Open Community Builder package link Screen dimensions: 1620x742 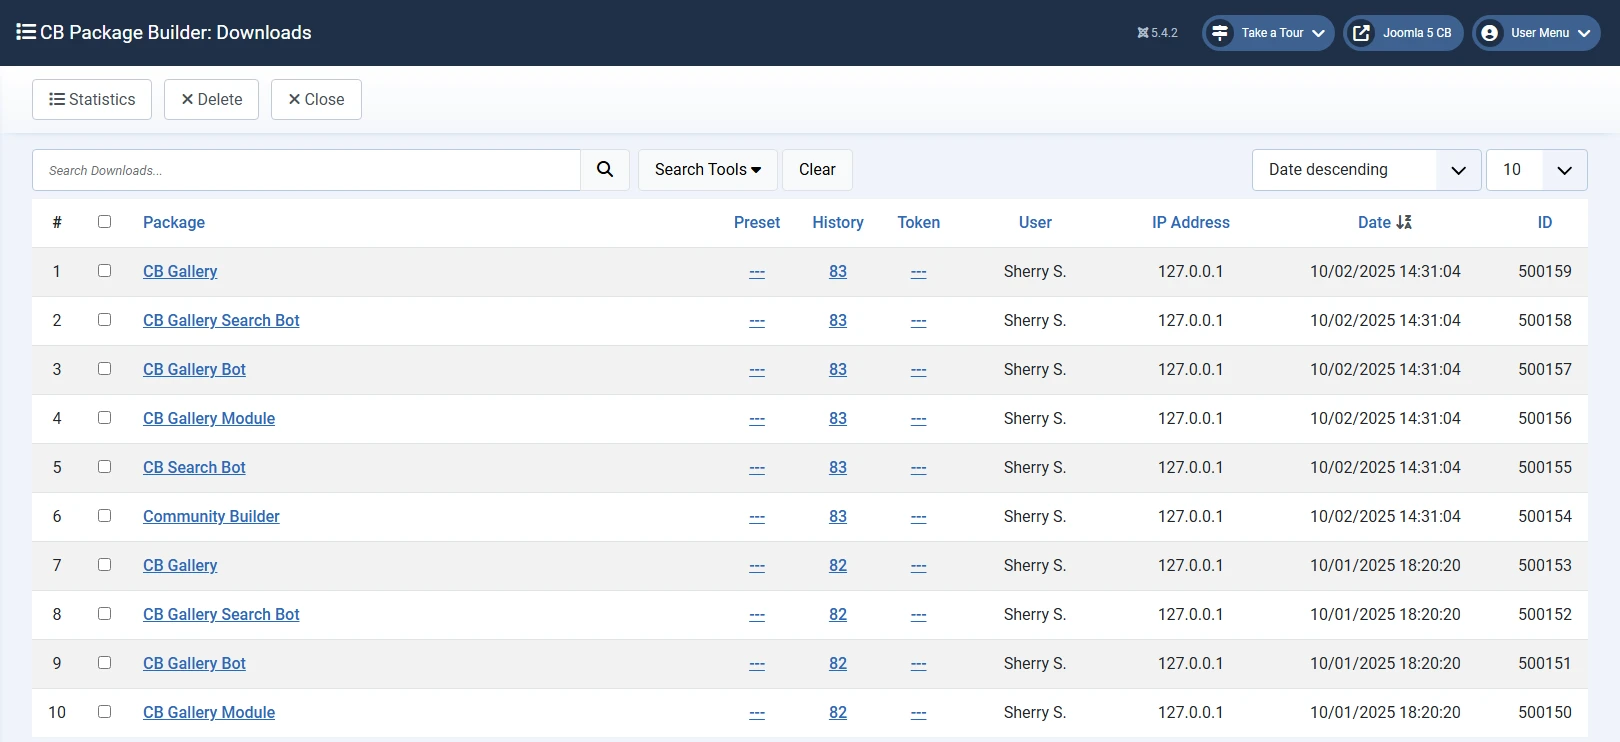coord(211,516)
